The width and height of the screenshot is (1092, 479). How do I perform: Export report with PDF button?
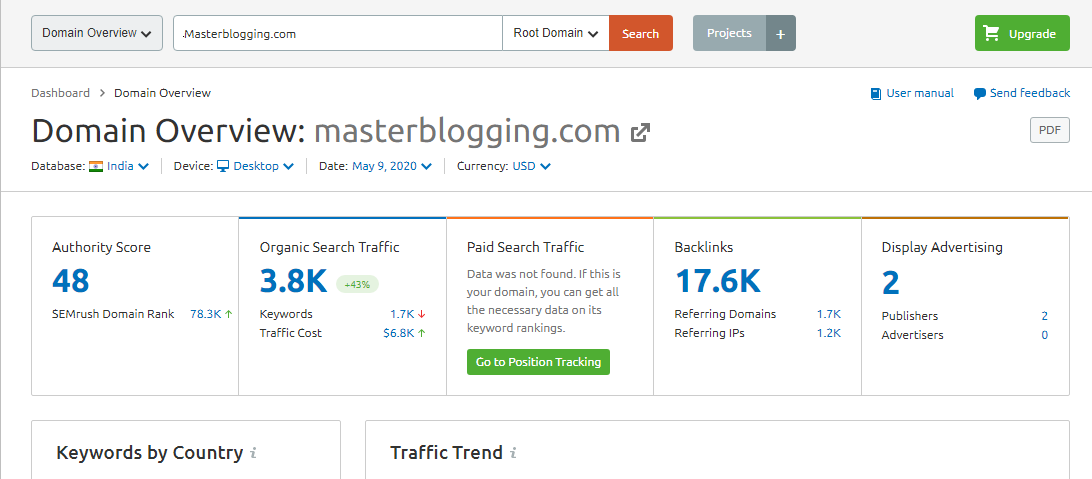tap(1050, 130)
